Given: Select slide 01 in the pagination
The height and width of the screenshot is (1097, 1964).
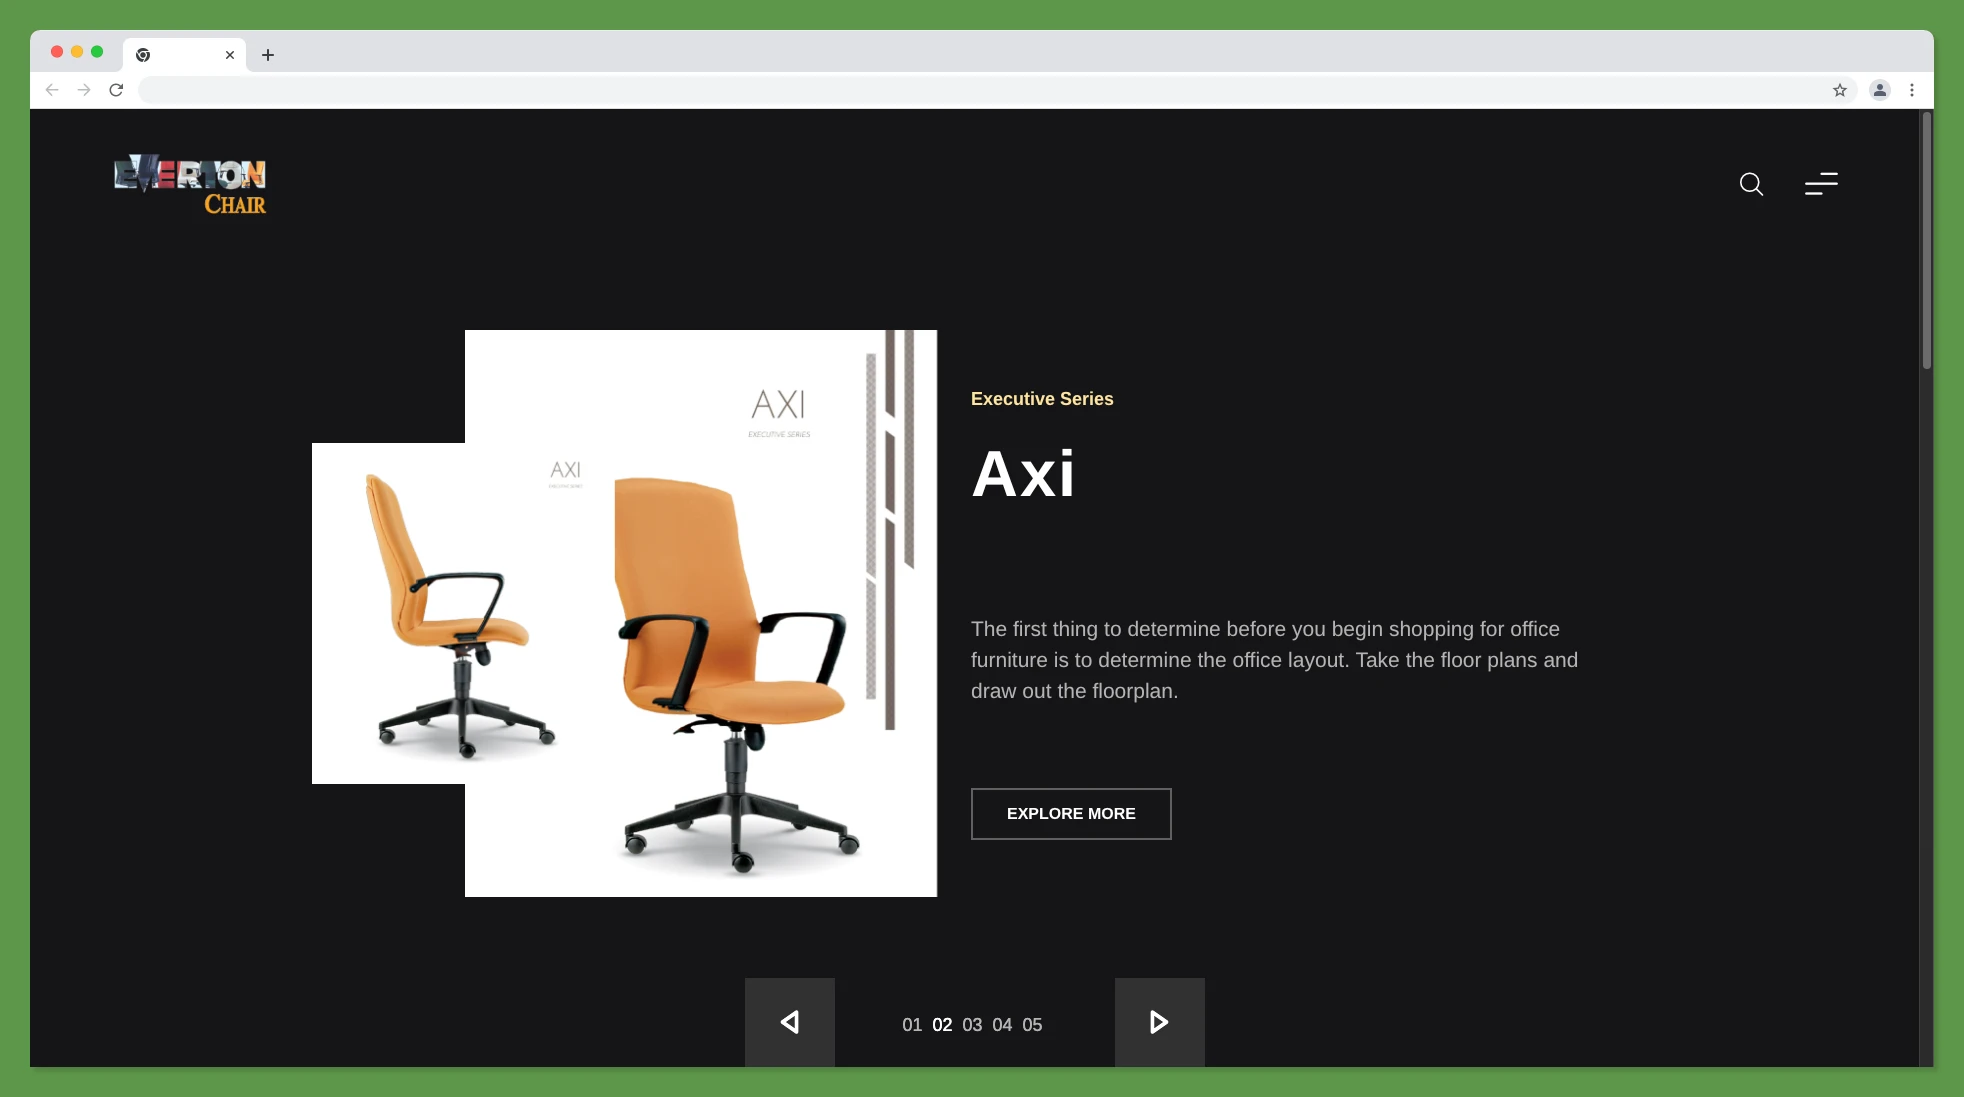Looking at the screenshot, I should [x=911, y=1024].
